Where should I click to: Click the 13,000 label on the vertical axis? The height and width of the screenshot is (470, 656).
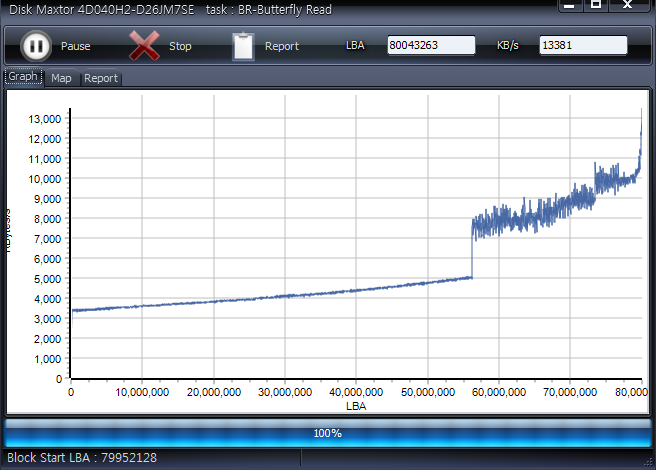[46, 118]
